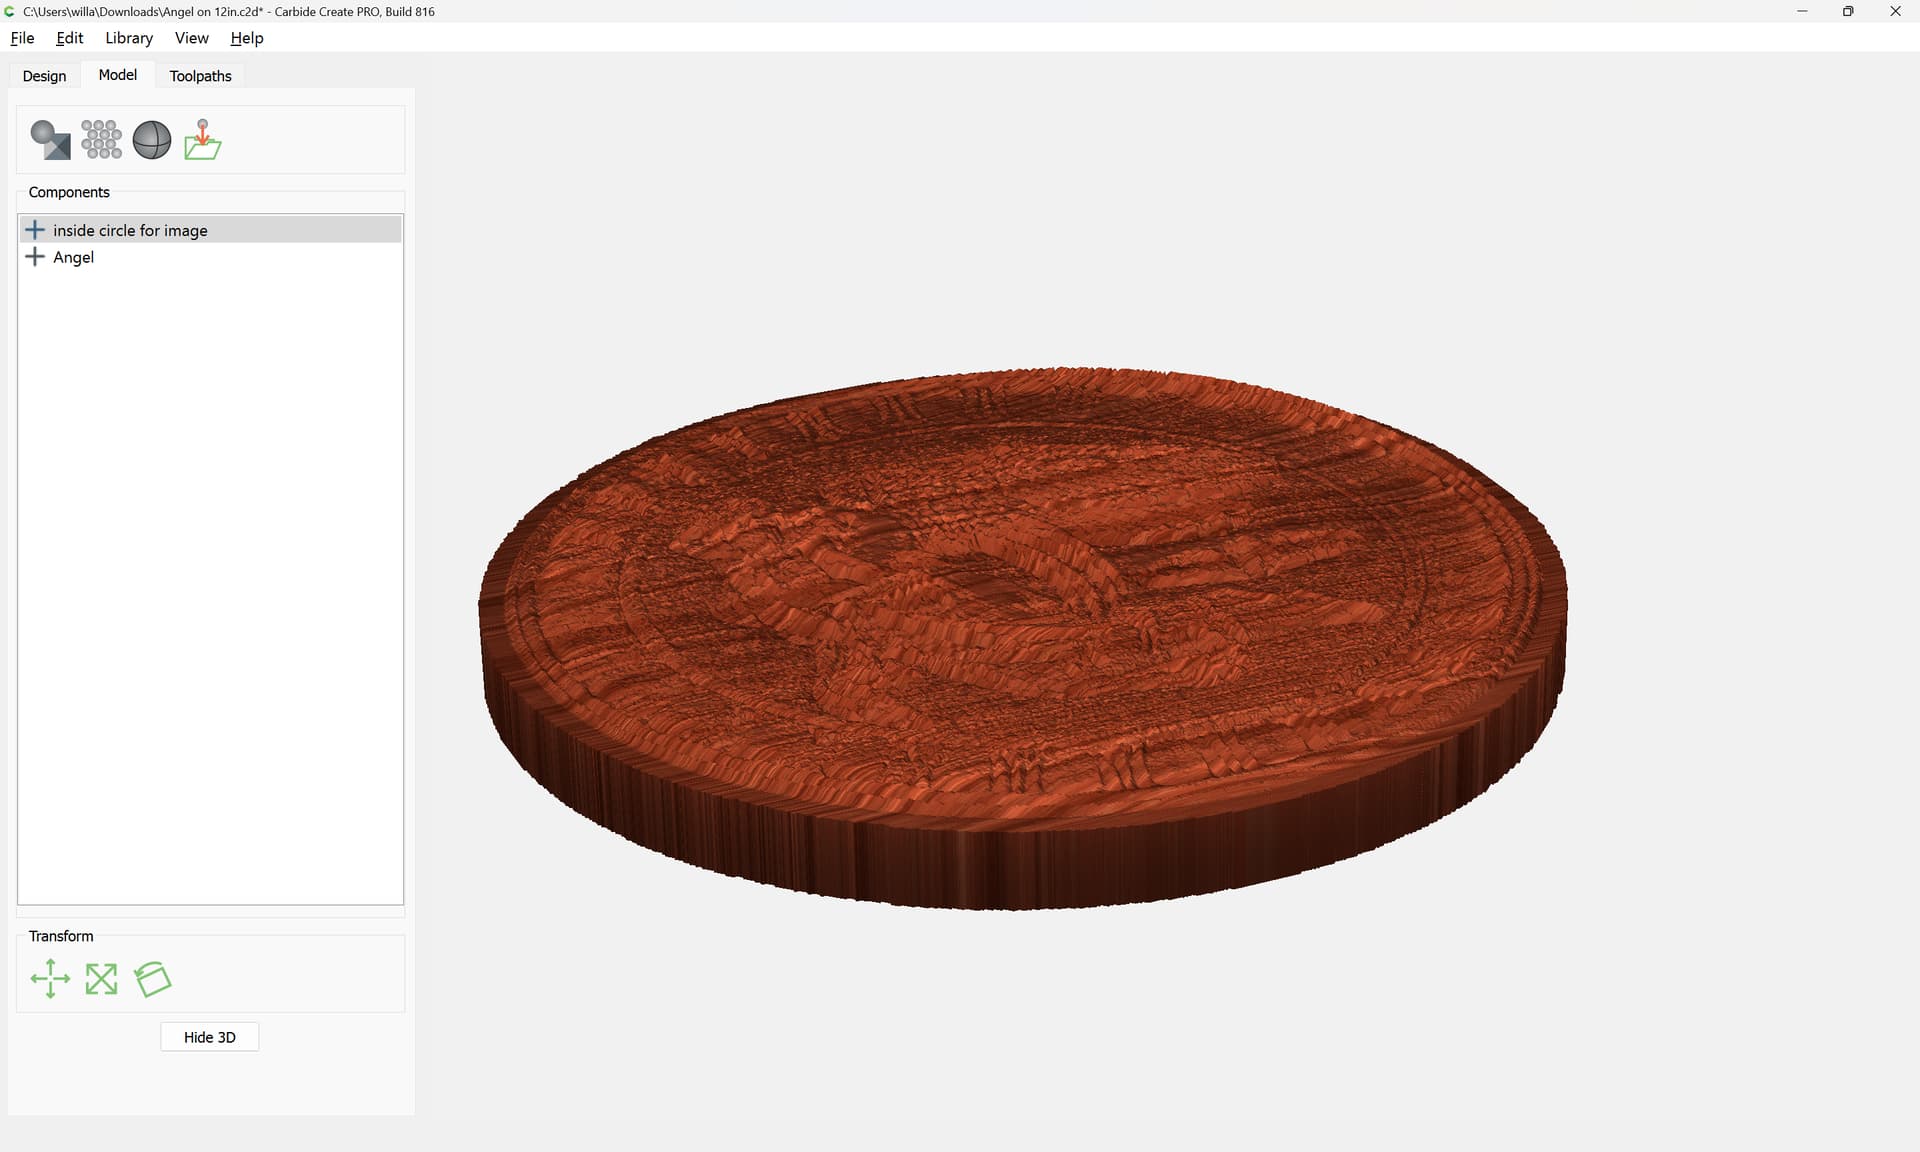The width and height of the screenshot is (1920, 1152).
Task: Switch to the Model tab
Action: [x=118, y=75]
